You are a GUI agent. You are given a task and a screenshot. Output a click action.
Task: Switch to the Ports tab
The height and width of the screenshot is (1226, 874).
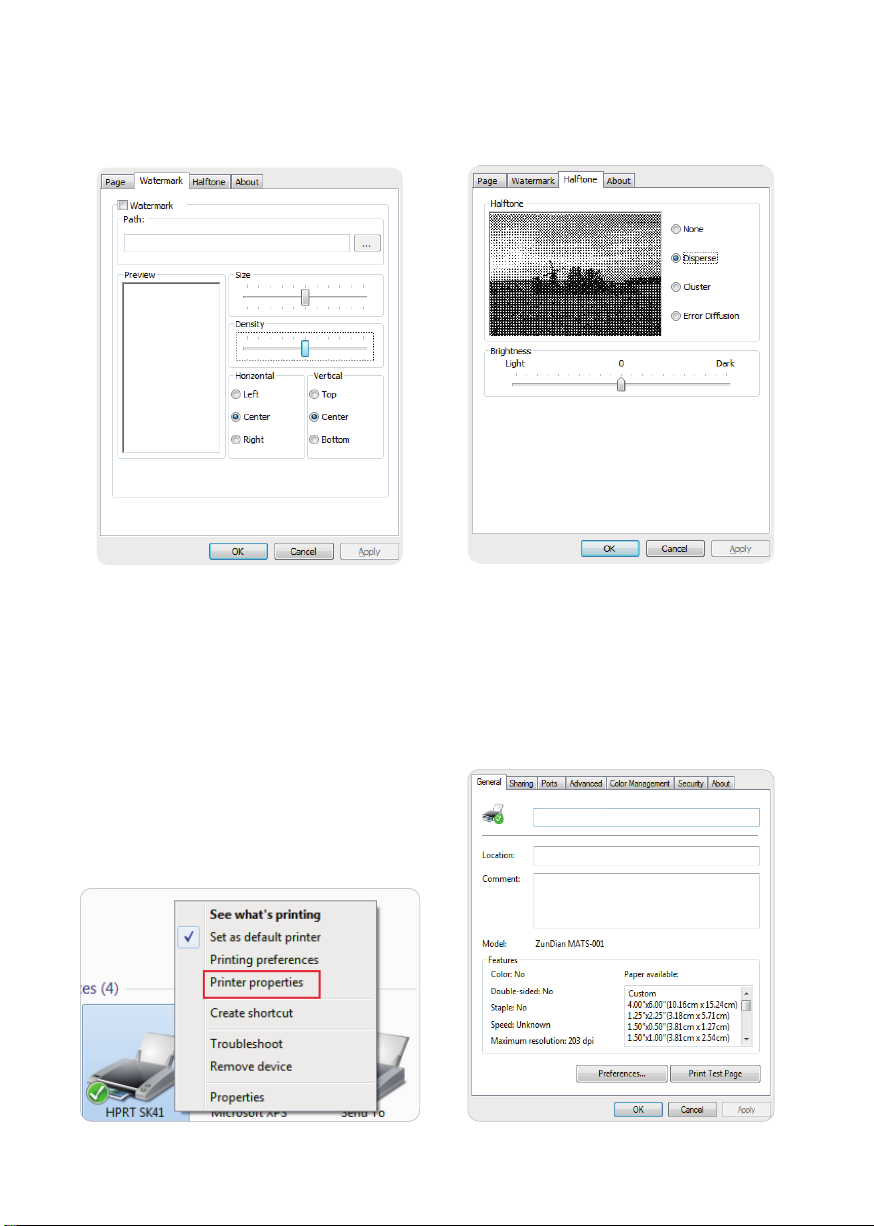click(x=550, y=784)
